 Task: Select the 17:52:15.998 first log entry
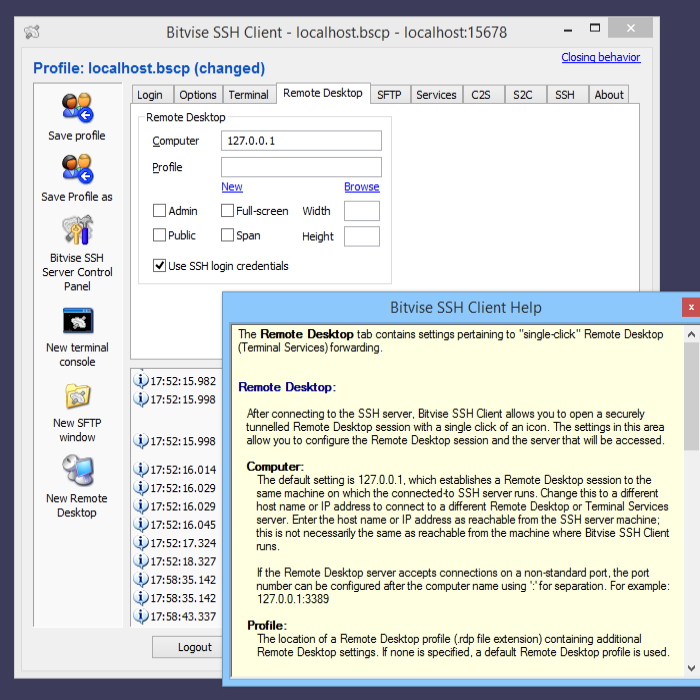pyautogui.click(x=183, y=399)
